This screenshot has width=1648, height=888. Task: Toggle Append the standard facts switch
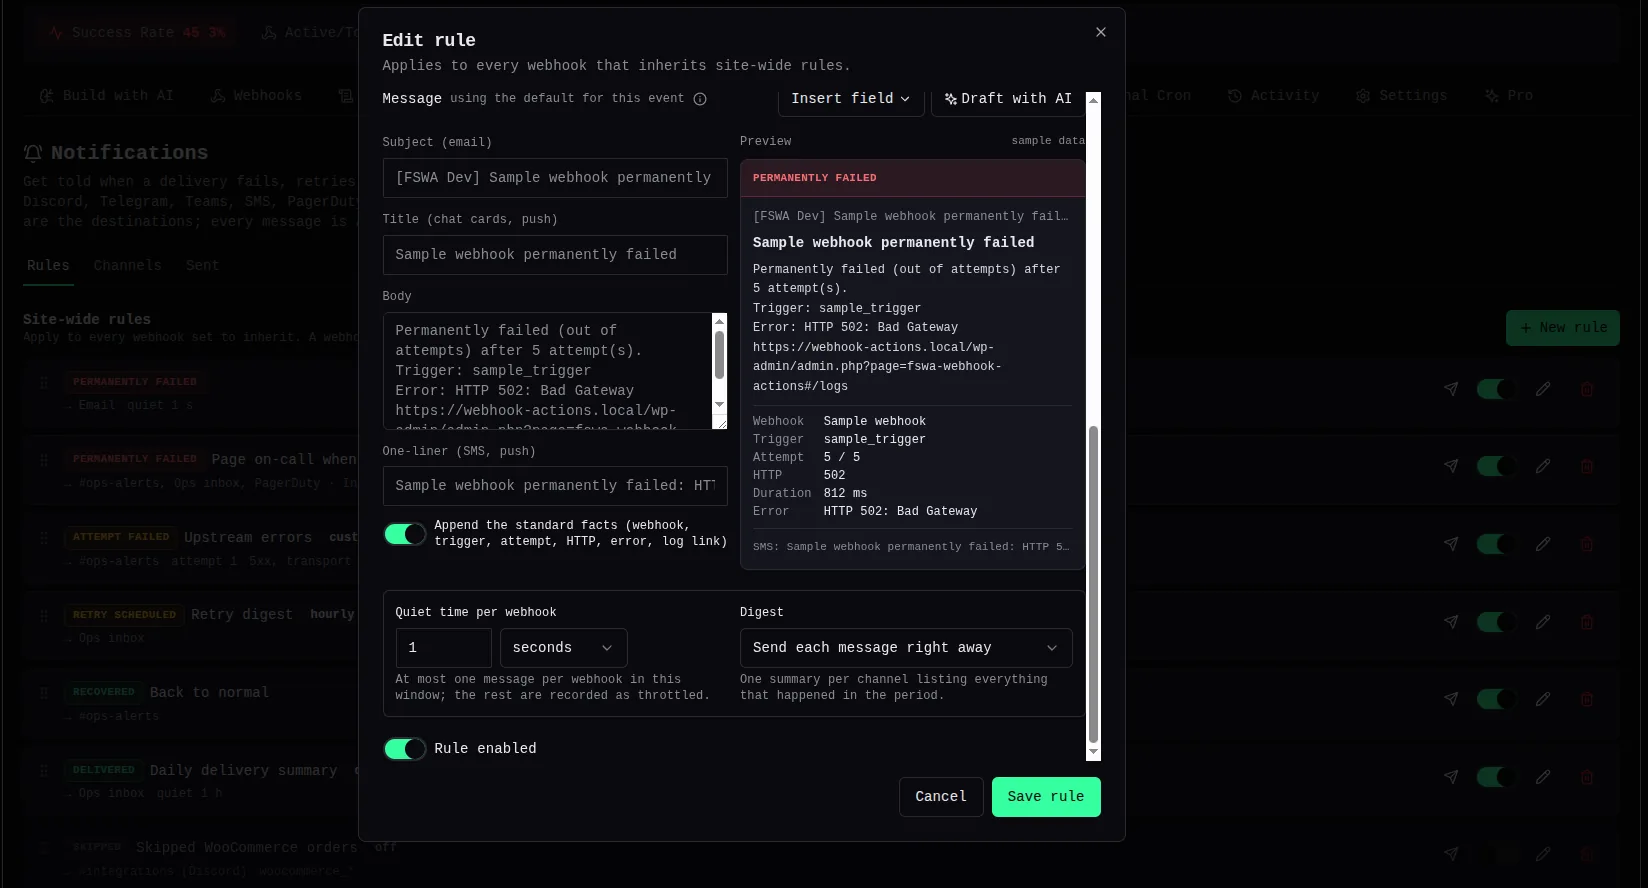click(405, 534)
